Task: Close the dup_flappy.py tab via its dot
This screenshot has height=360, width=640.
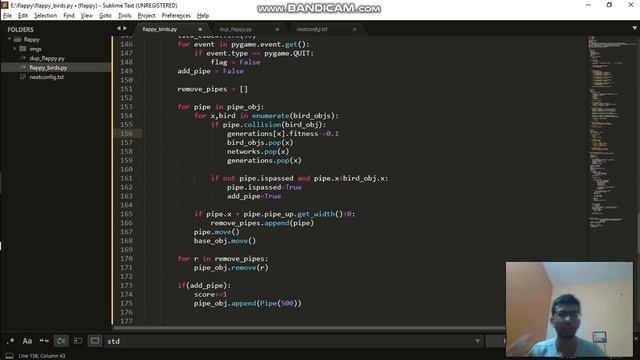Action: point(277,29)
